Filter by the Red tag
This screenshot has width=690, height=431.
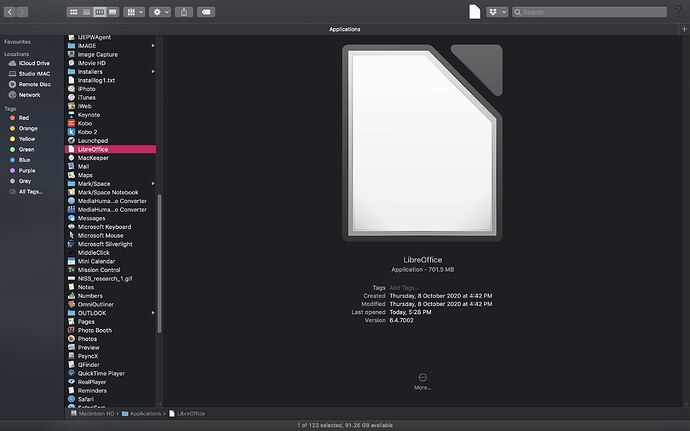[x=19, y=118]
